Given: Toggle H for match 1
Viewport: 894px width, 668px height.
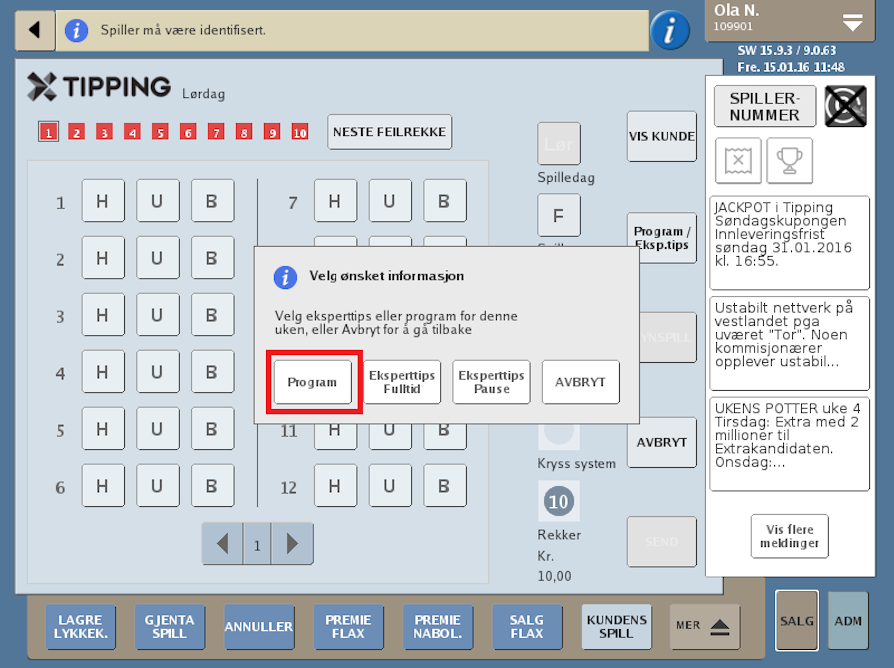Looking at the screenshot, I should [103, 201].
